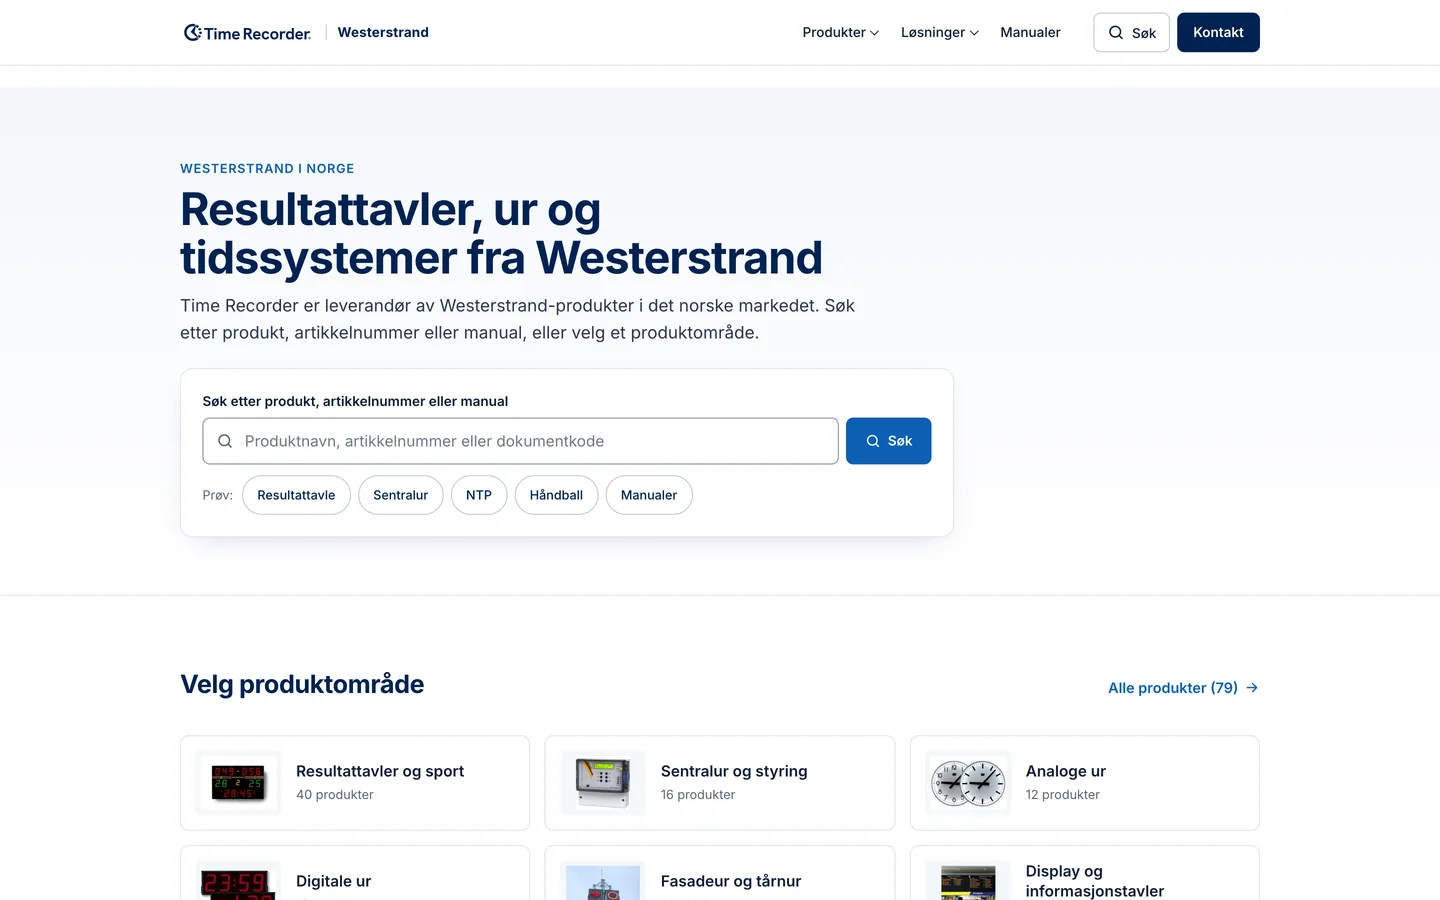Viewport: 1440px width, 900px height.
Task: Open the Alle produkter (79) link
Action: [x=1183, y=688]
